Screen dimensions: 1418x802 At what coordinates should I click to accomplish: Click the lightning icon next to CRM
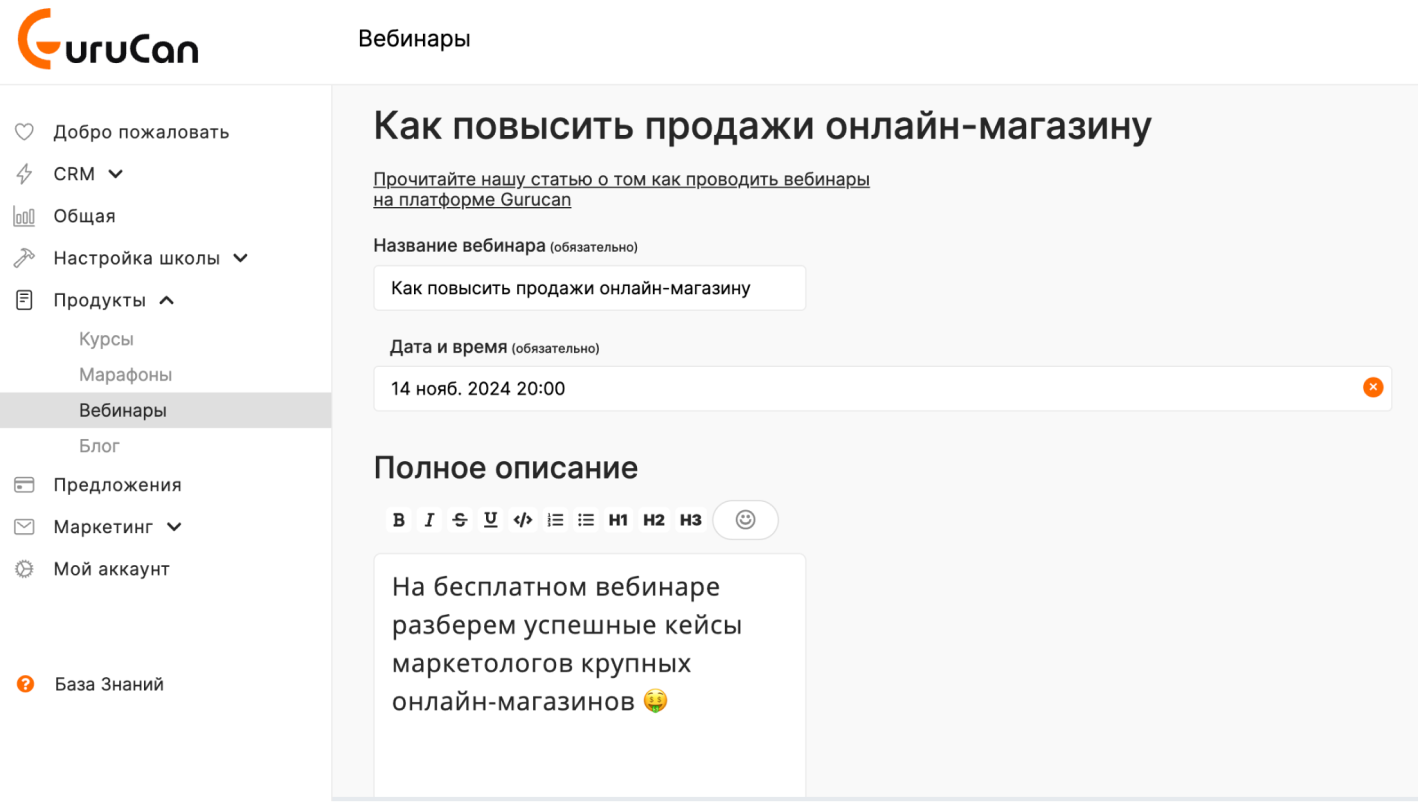coord(24,174)
